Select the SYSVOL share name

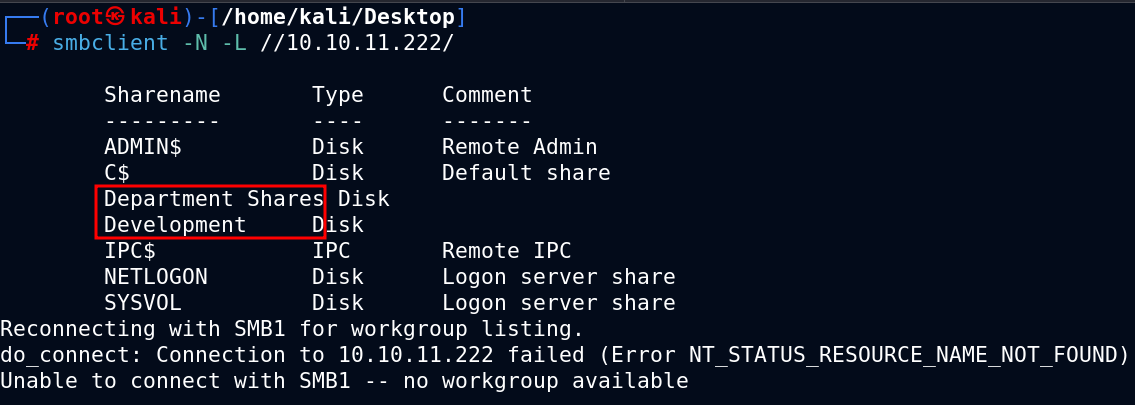point(143,303)
